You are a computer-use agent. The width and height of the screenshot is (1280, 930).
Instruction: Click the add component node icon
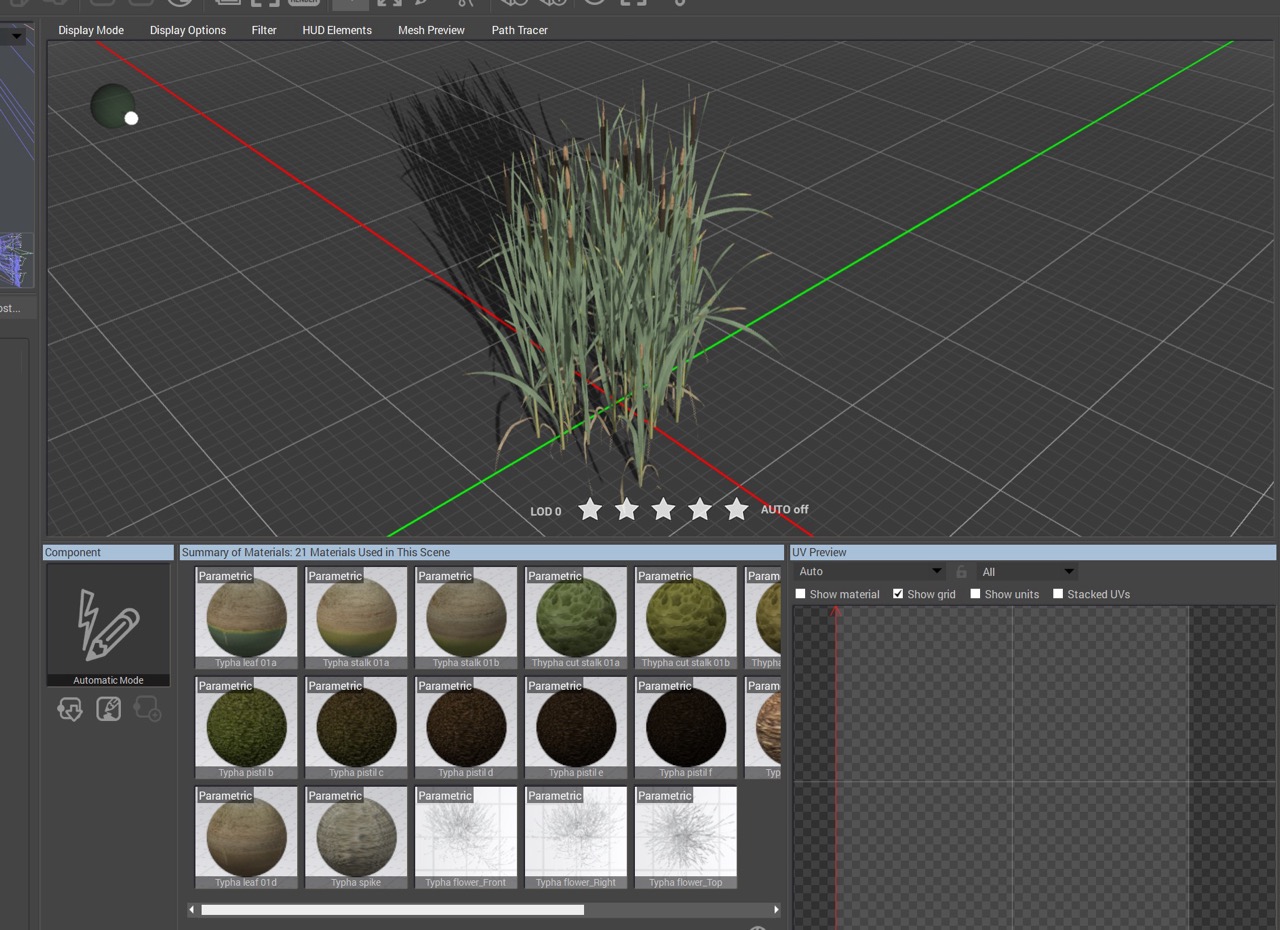(146, 709)
